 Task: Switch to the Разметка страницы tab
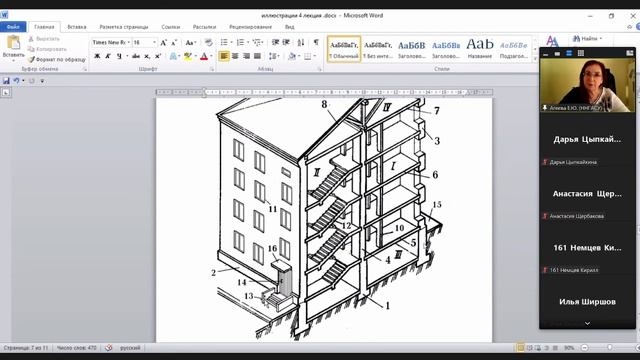(x=124, y=27)
